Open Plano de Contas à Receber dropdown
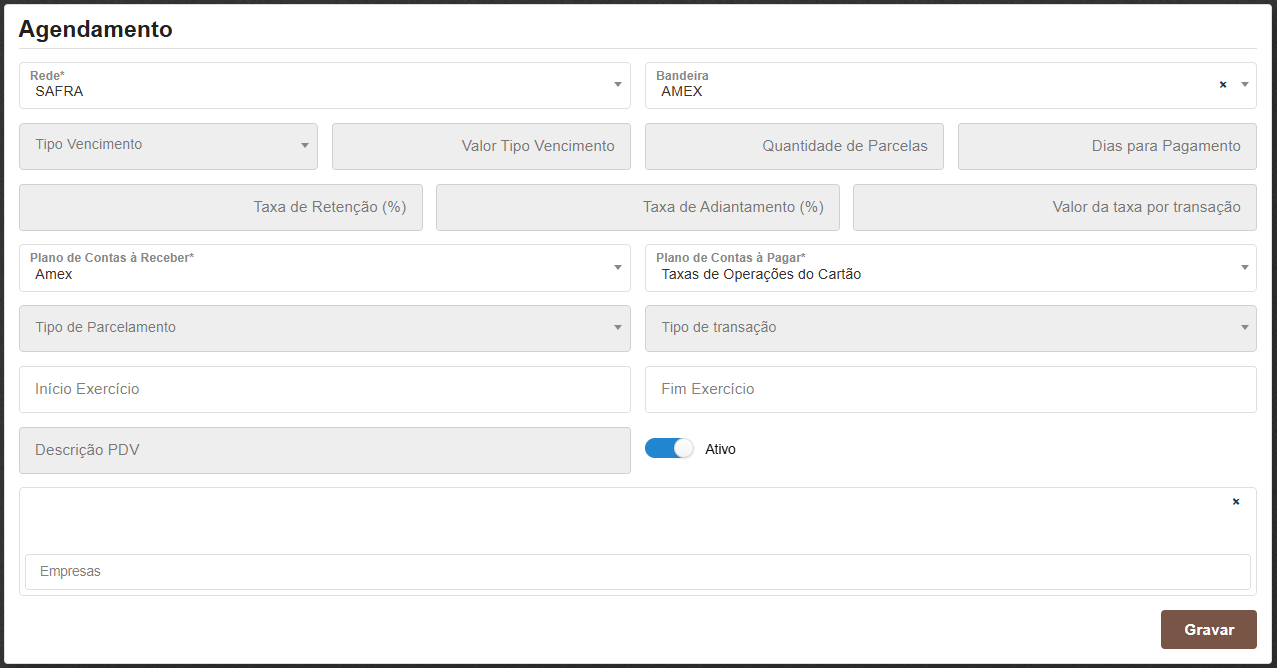 pos(618,268)
